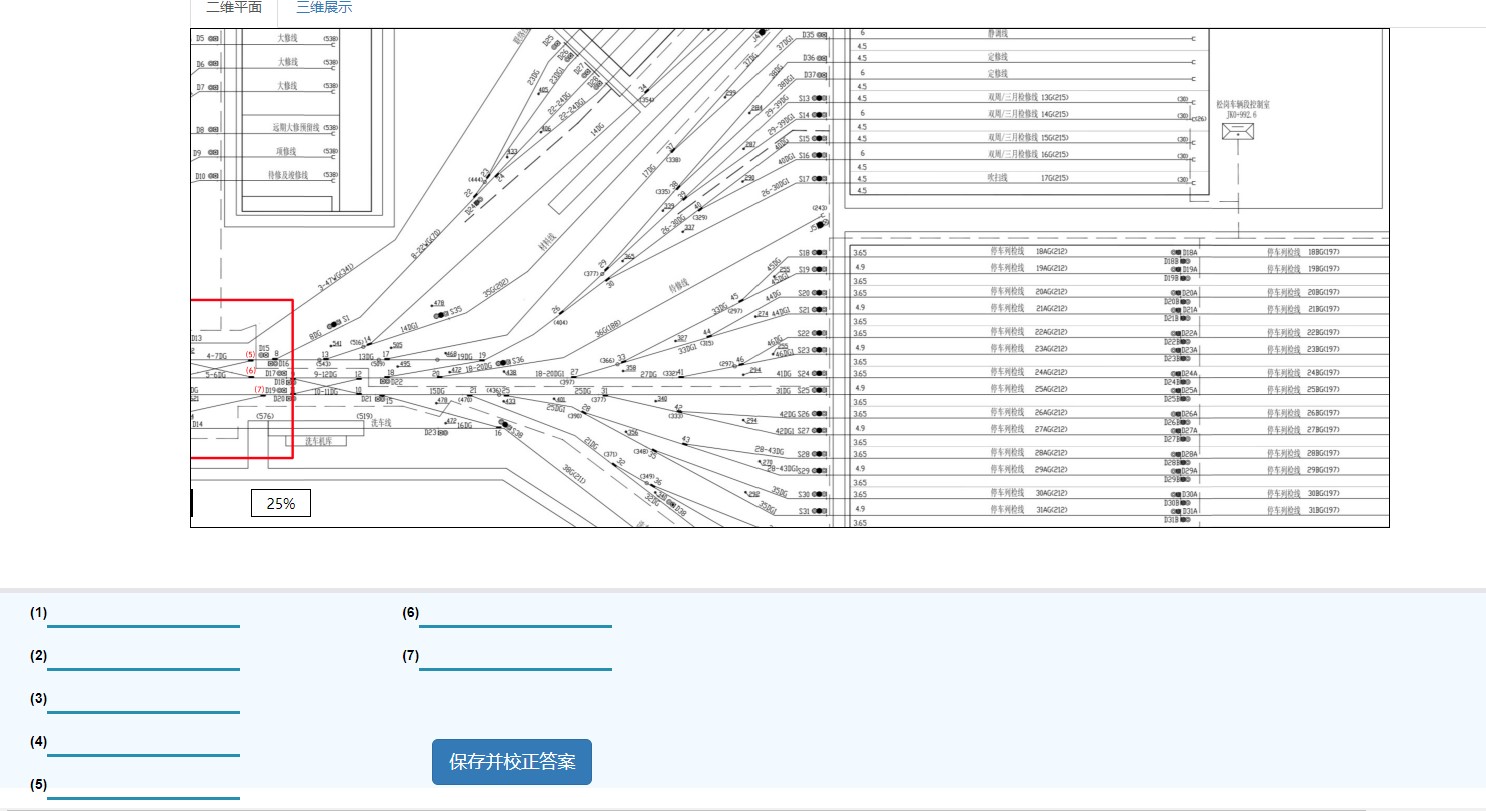Click the red (5) marker on diagram
This screenshot has height=811, width=1486.
(250, 354)
